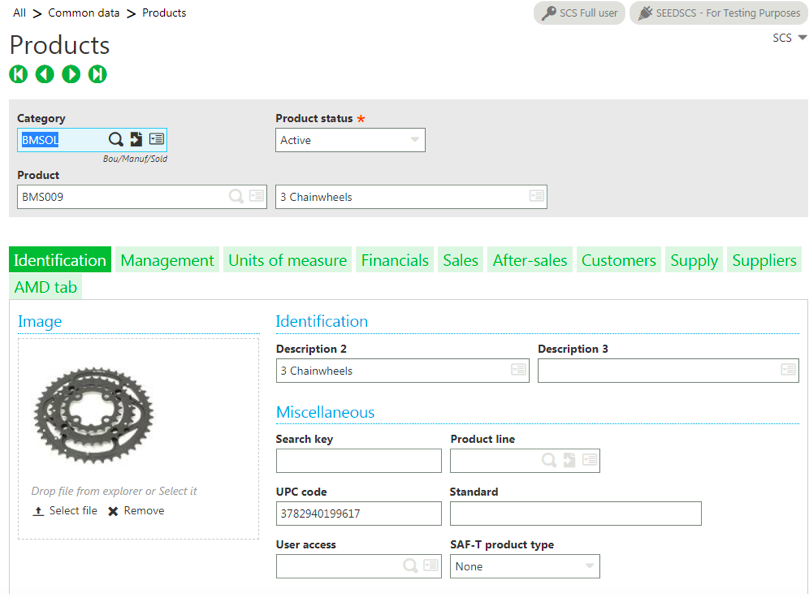This screenshot has width=812, height=597.
Task: Open the Category lookup magnifier icon
Action: tap(115, 139)
